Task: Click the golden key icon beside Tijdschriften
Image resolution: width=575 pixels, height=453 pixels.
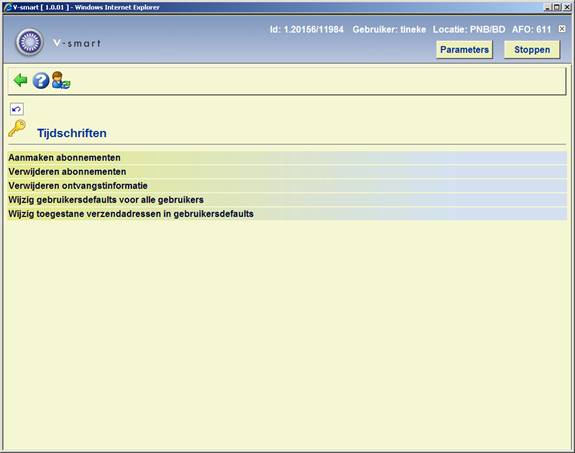Action: pos(17,128)
